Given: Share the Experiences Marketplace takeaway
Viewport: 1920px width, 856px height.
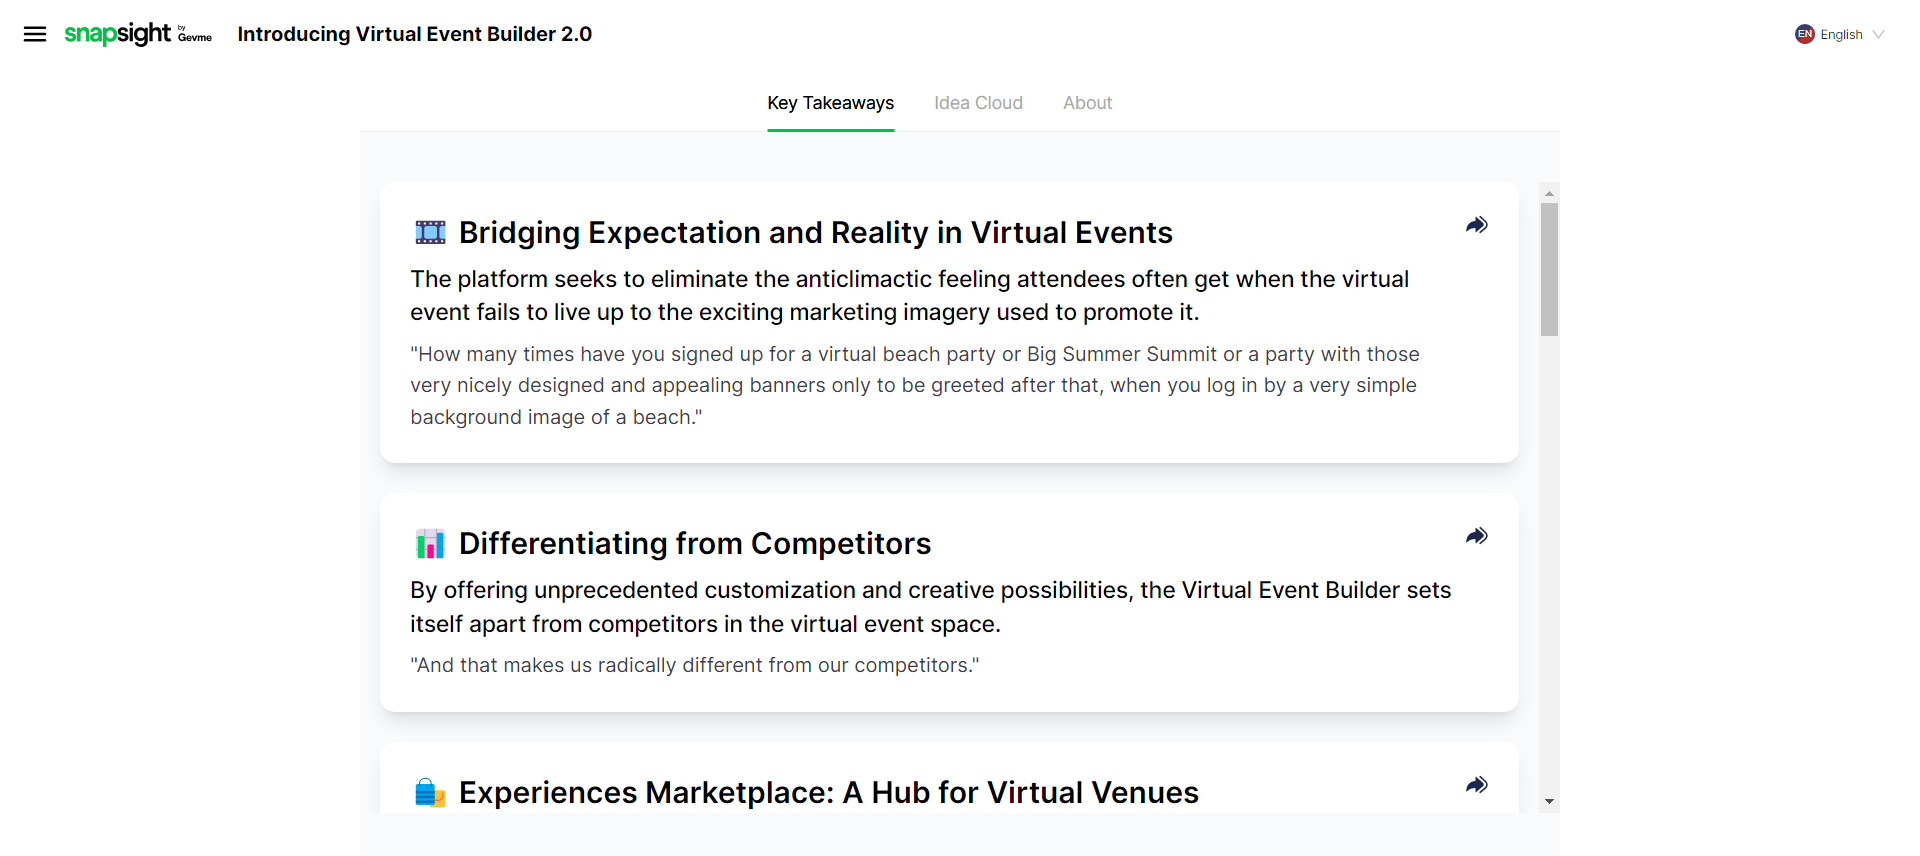Looking at the screenshot, I should click(x=1476, y=785).
